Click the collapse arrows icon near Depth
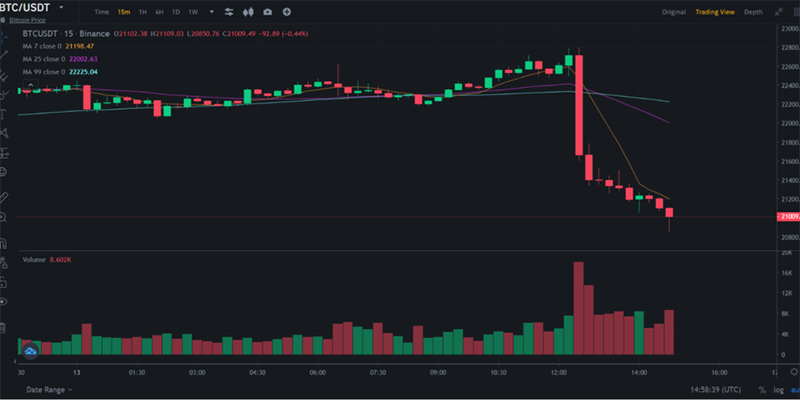 [780, 12]
